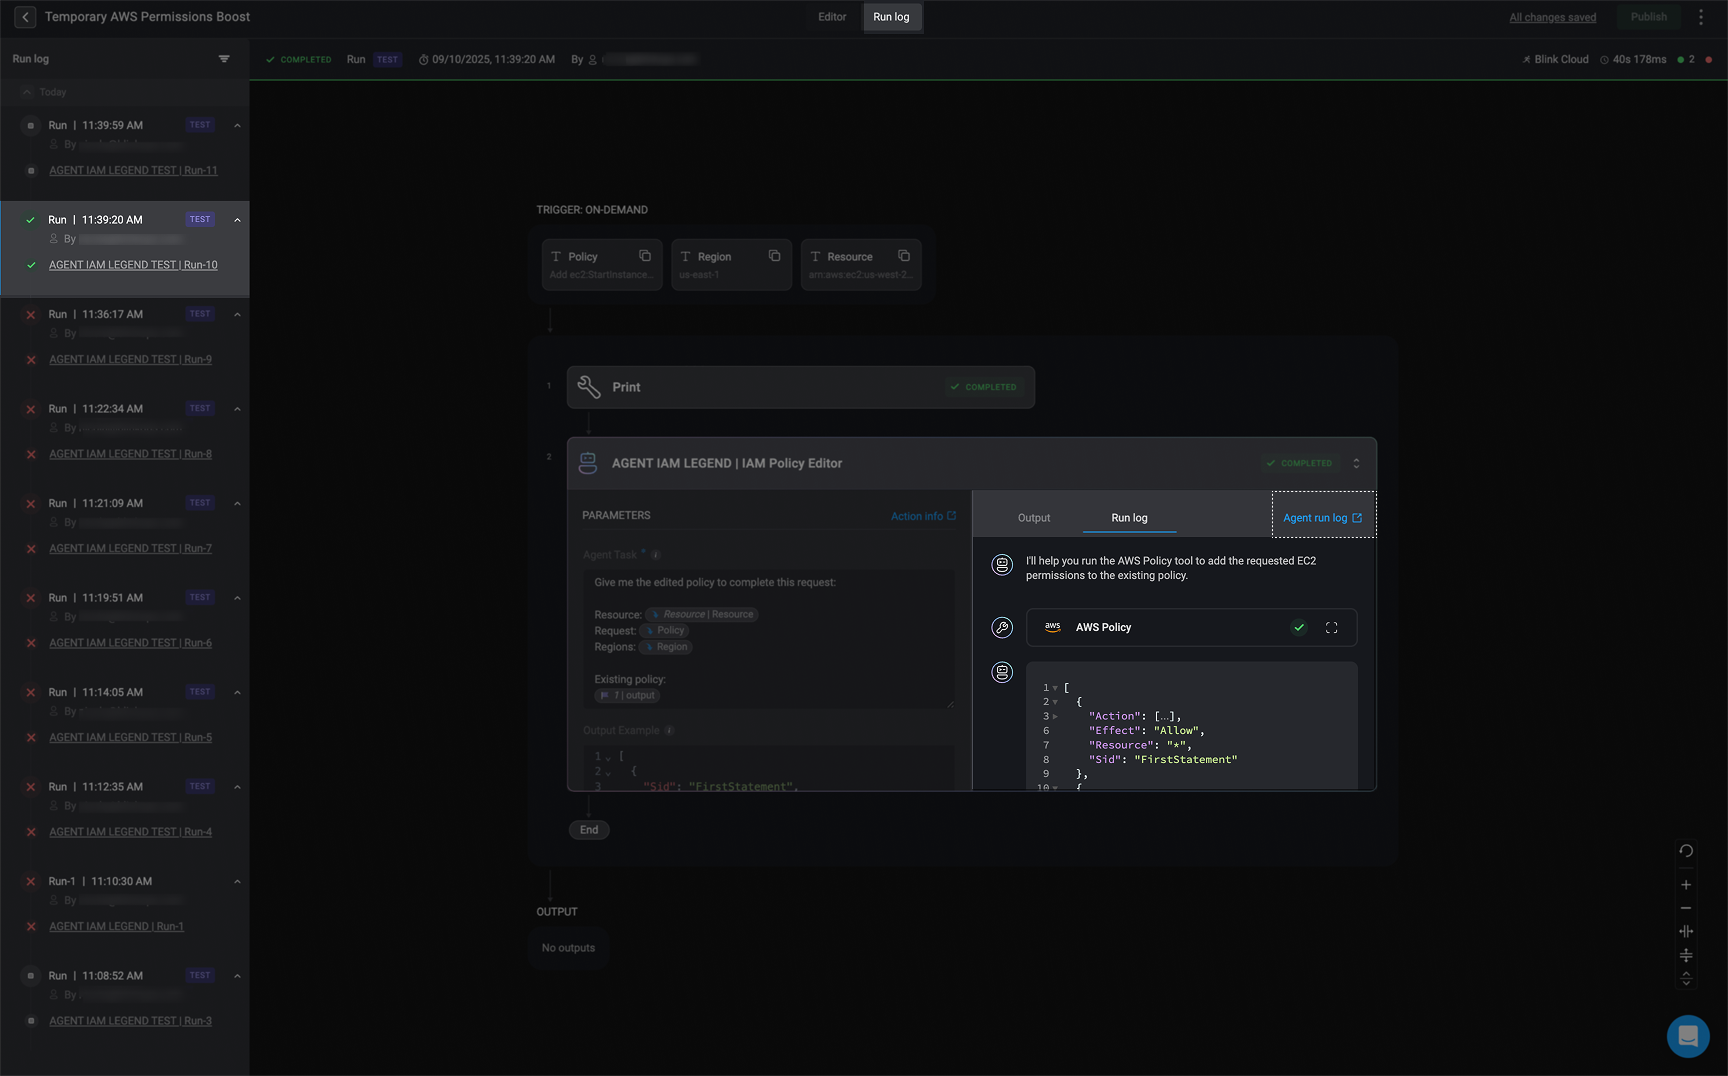Toggle the IAM Policy Editor step expander

coord(1356,464)
